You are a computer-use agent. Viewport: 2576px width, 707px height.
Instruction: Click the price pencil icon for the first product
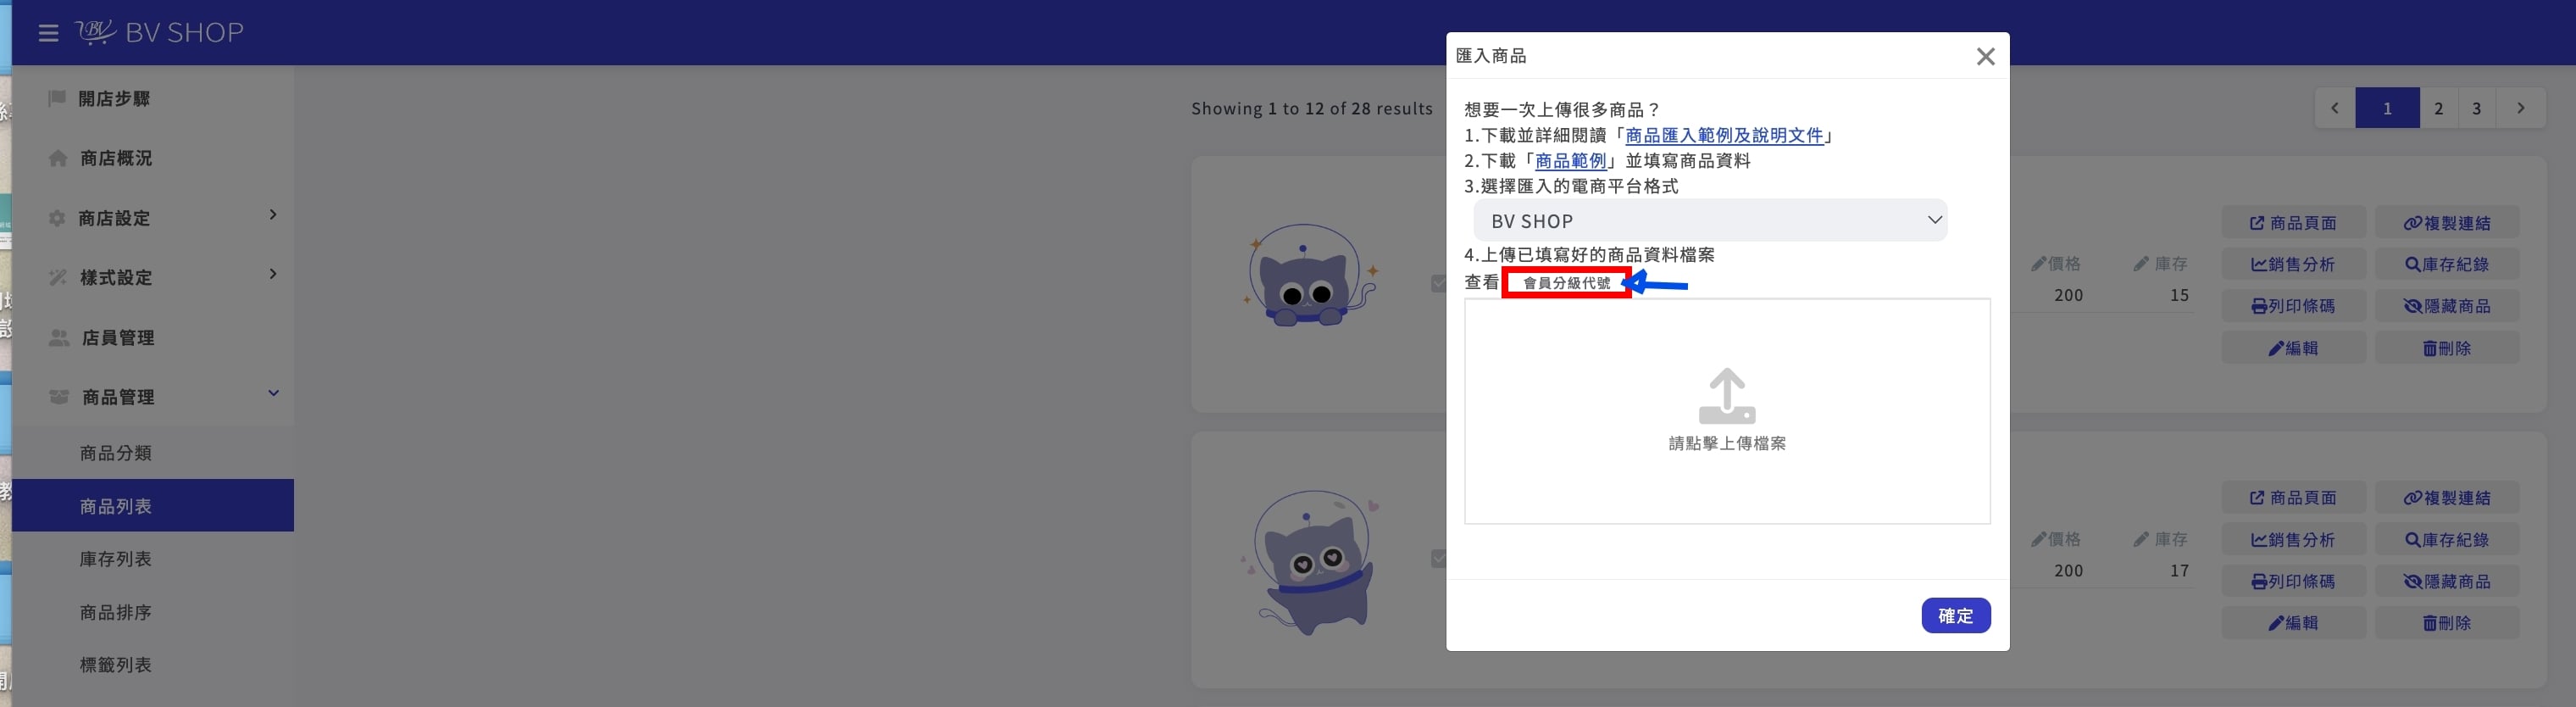(2038, 264)
